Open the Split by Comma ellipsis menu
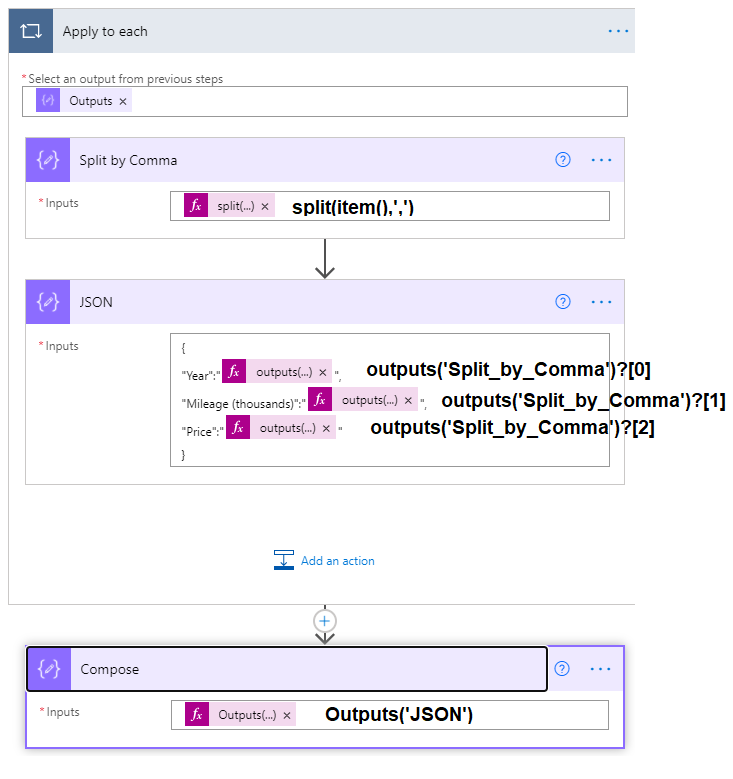This screenshot has width=733, height=779. click(601, 160)
